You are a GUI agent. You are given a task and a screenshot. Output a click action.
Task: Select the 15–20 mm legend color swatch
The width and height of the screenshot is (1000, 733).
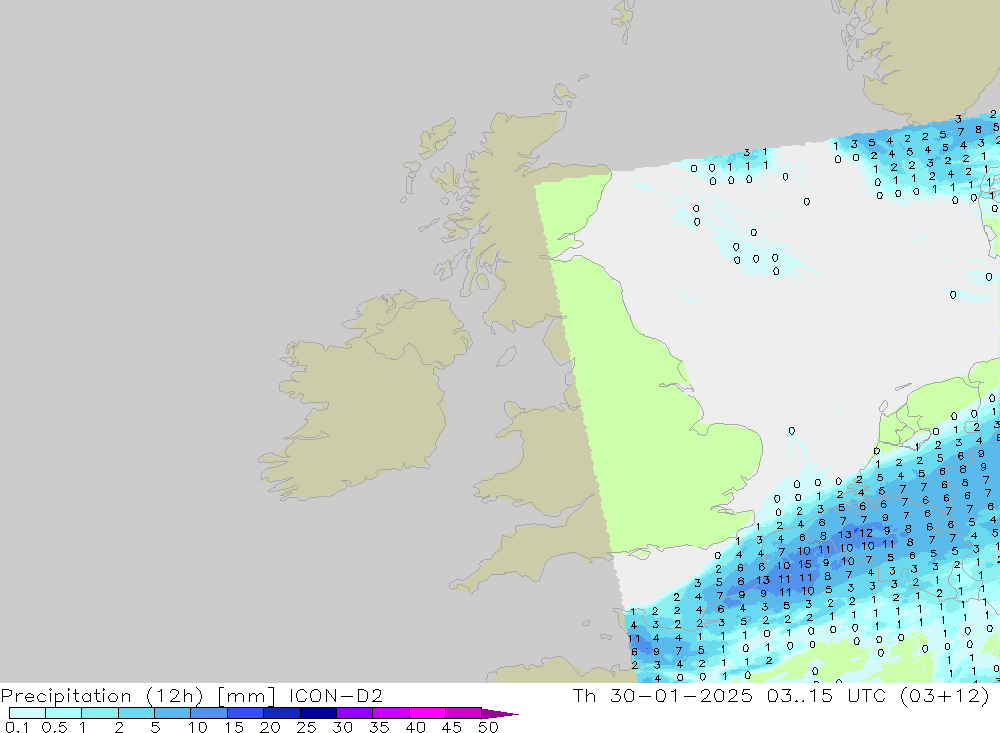tap(246, 713)
